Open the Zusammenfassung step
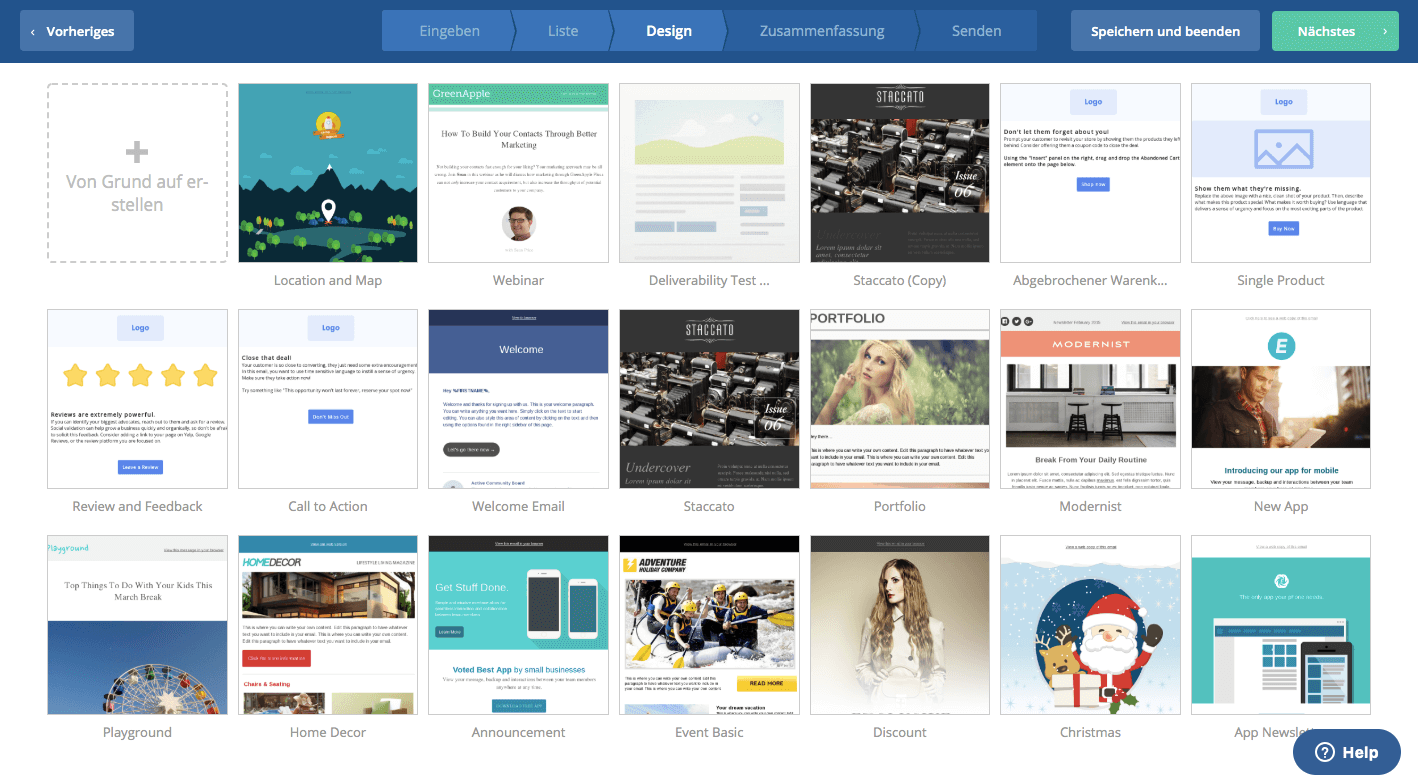This screenshot has width=1418, height=784. [x=822, y=31]
